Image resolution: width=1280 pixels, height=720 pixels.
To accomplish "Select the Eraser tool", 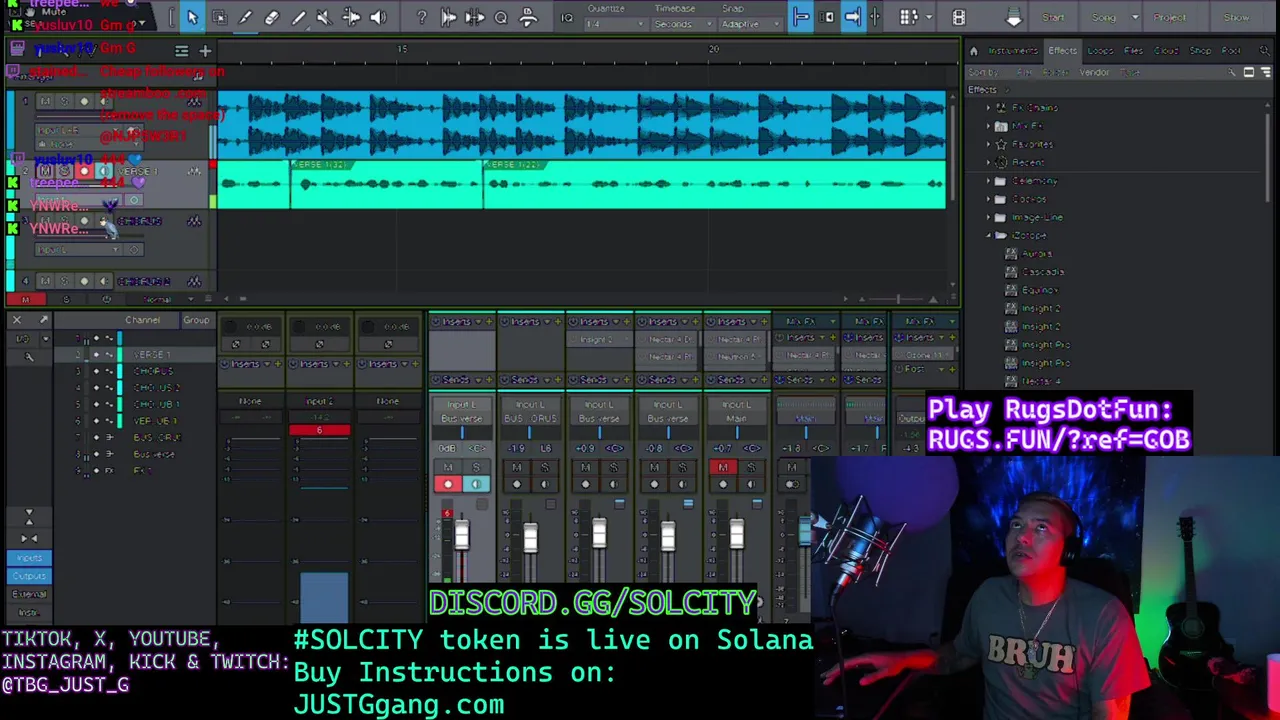I will coord(271,17).
